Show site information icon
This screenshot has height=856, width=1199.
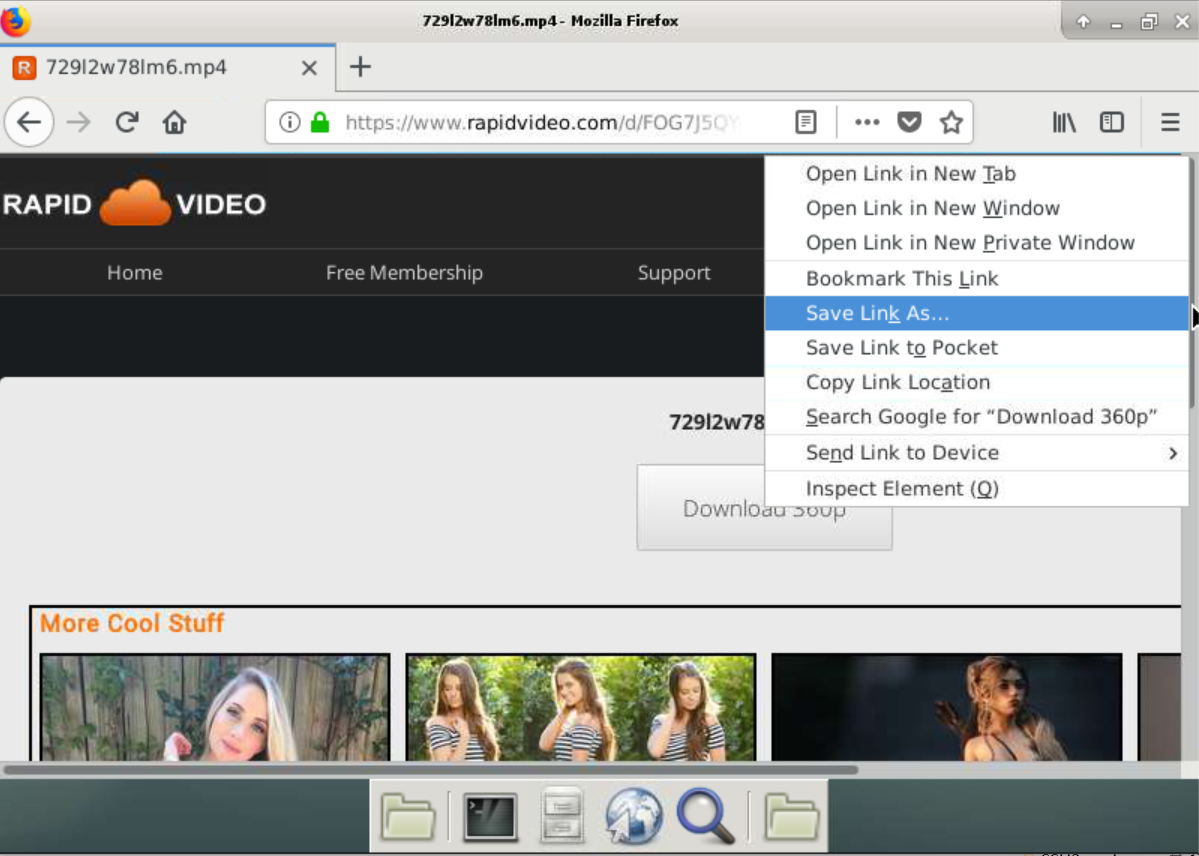290,122
